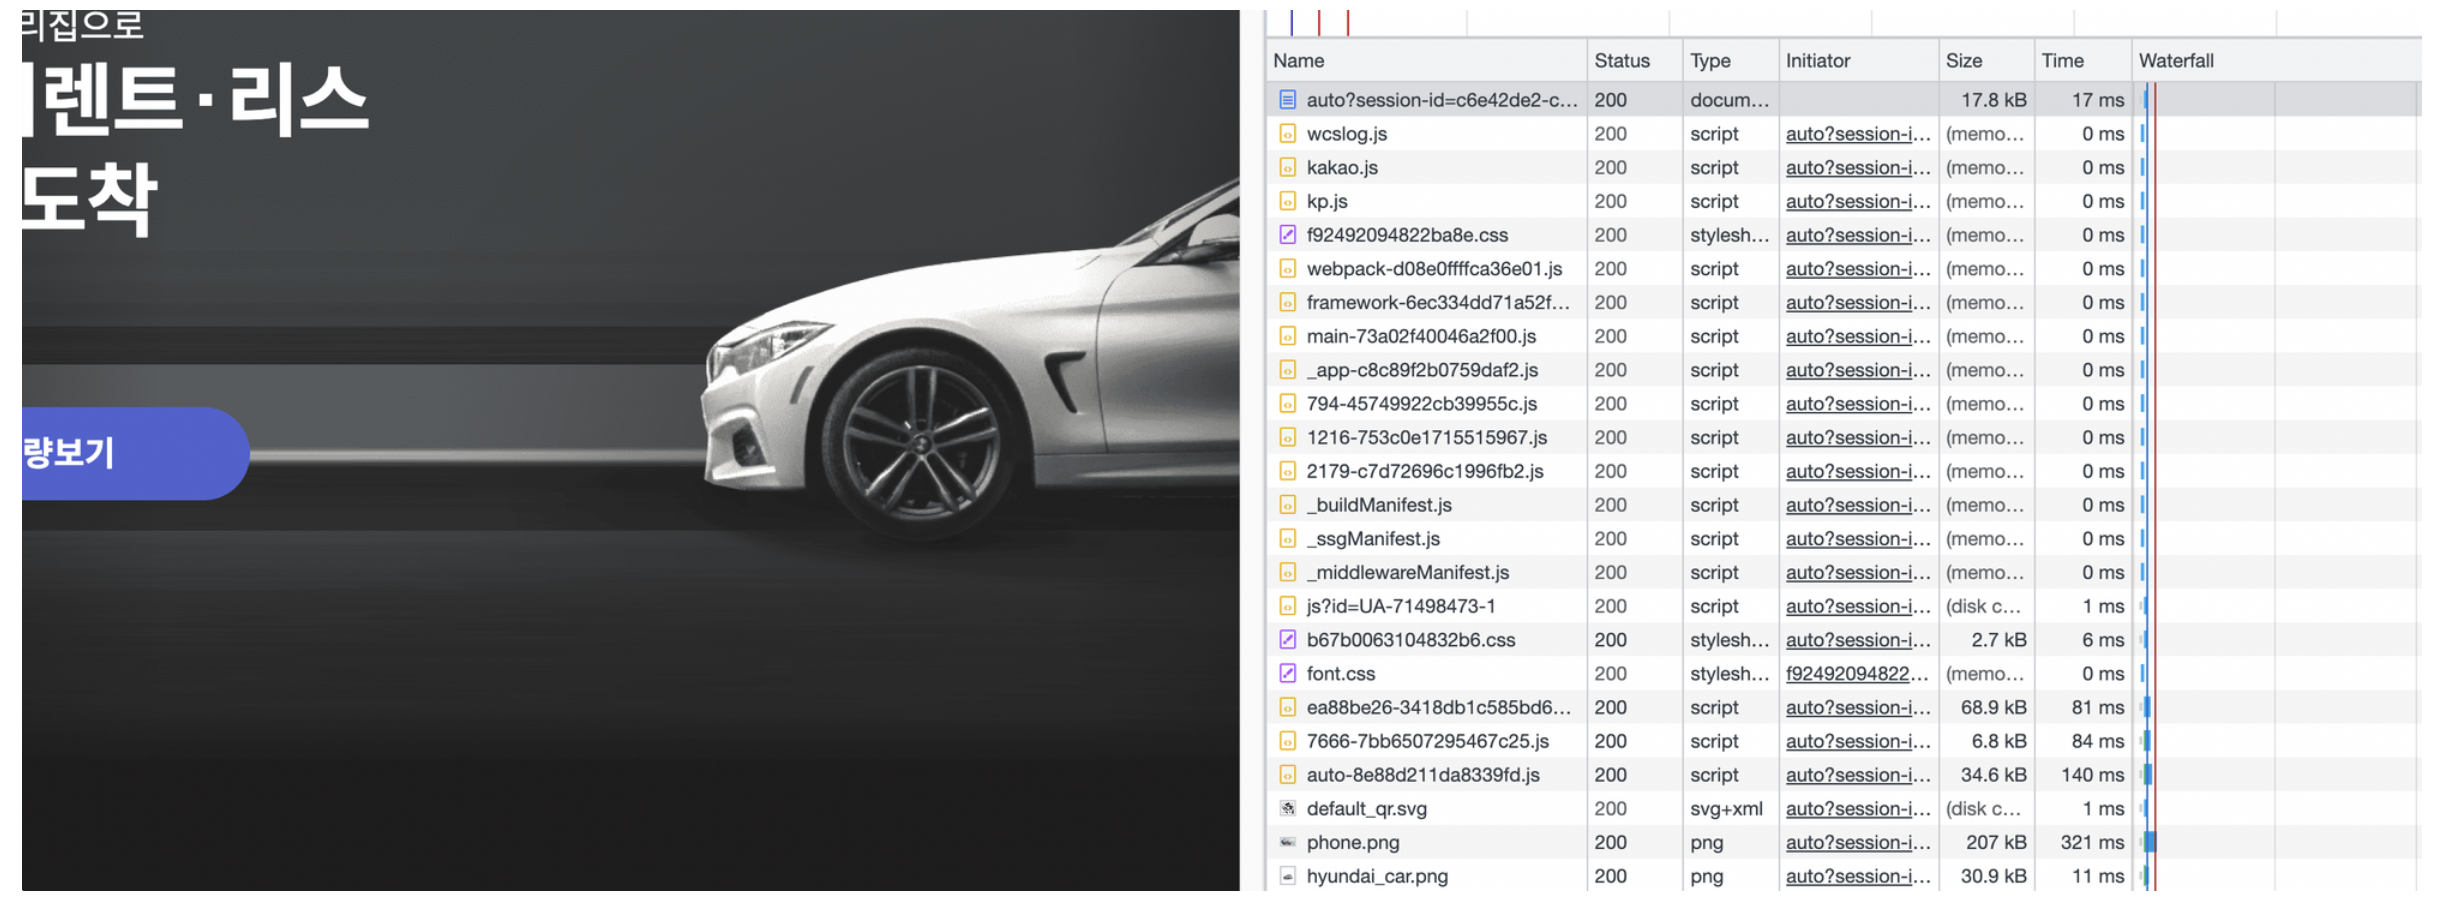Click the blue 량보기 button on the webpage
This screenshot has width=2448, height=910.
[x=134, y=453]
